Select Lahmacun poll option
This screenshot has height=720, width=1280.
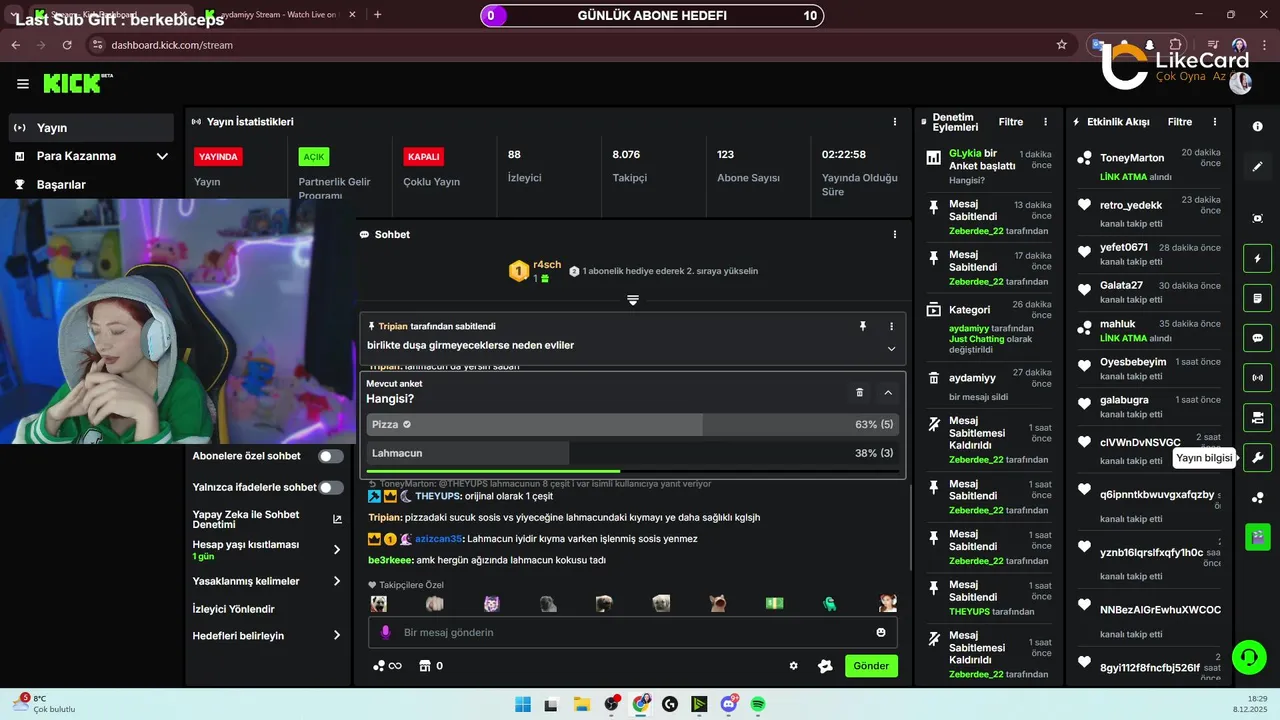pyautogui.click(x=632, y=453)
